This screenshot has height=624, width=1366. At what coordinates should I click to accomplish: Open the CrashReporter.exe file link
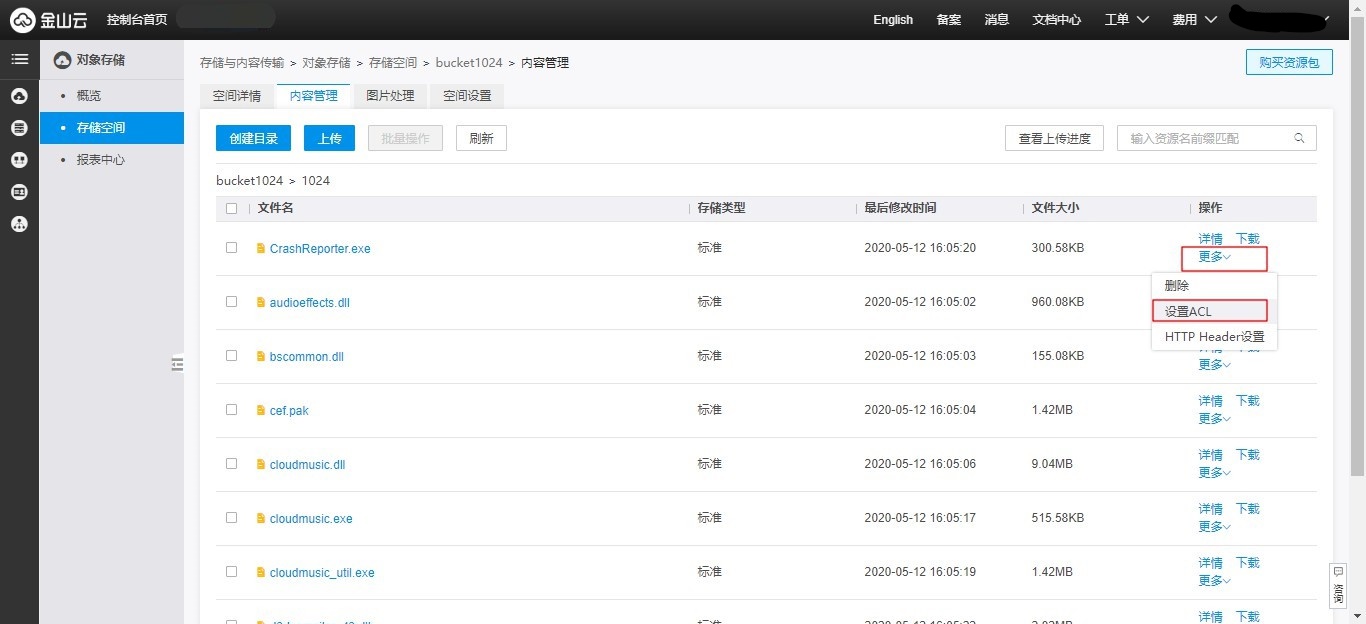(x=320, y=249)
